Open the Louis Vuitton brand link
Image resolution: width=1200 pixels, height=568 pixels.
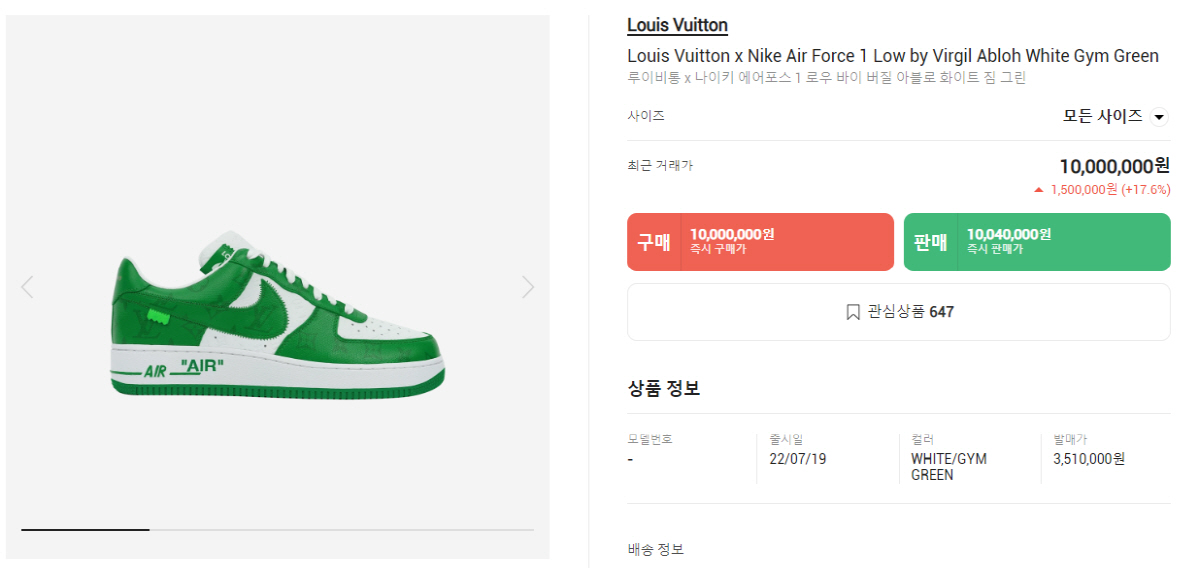tap(677, 25)
